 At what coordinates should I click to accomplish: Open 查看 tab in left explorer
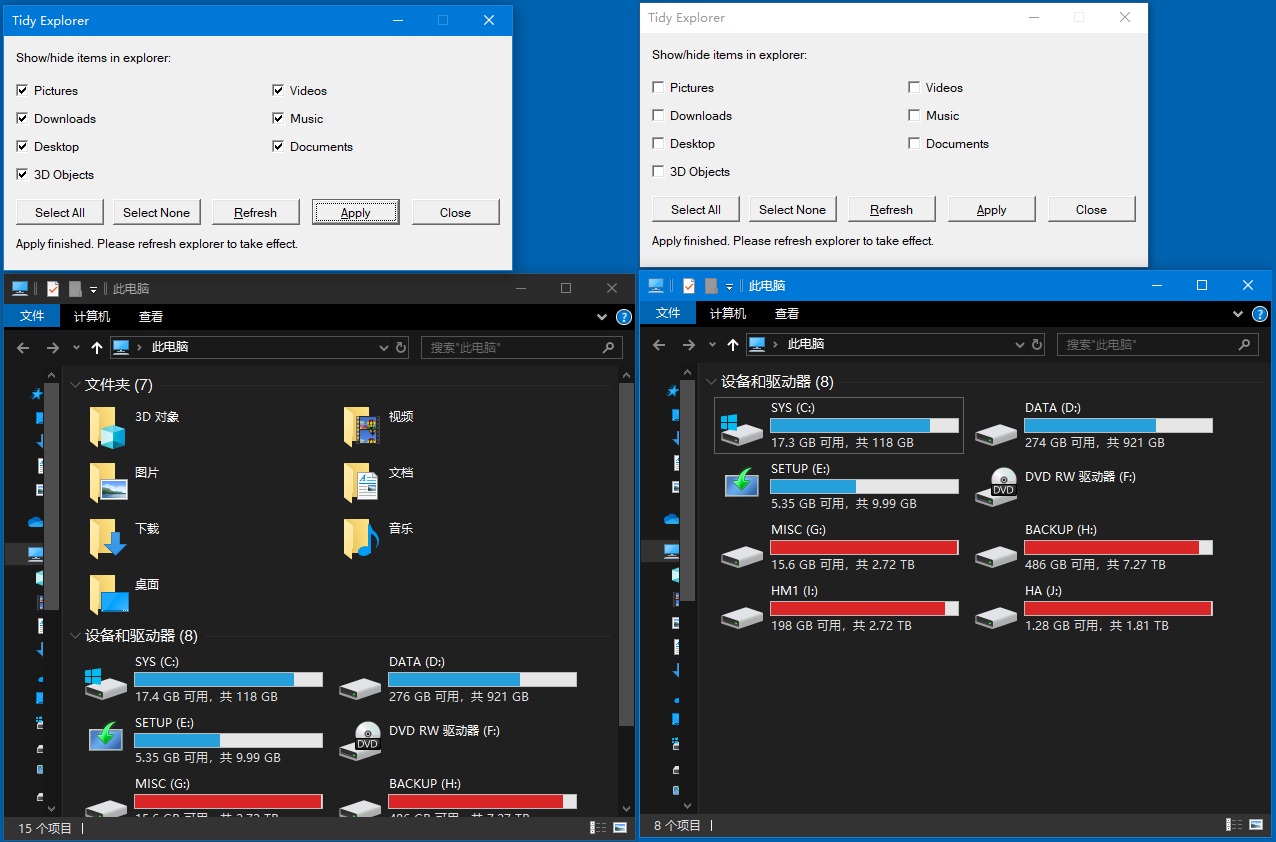tap(151, 316)
